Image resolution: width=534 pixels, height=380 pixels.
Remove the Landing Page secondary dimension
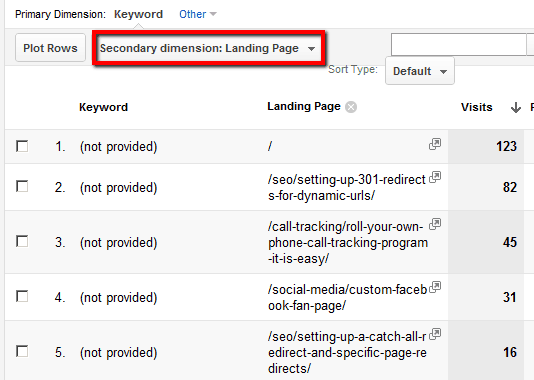[351, 107]
